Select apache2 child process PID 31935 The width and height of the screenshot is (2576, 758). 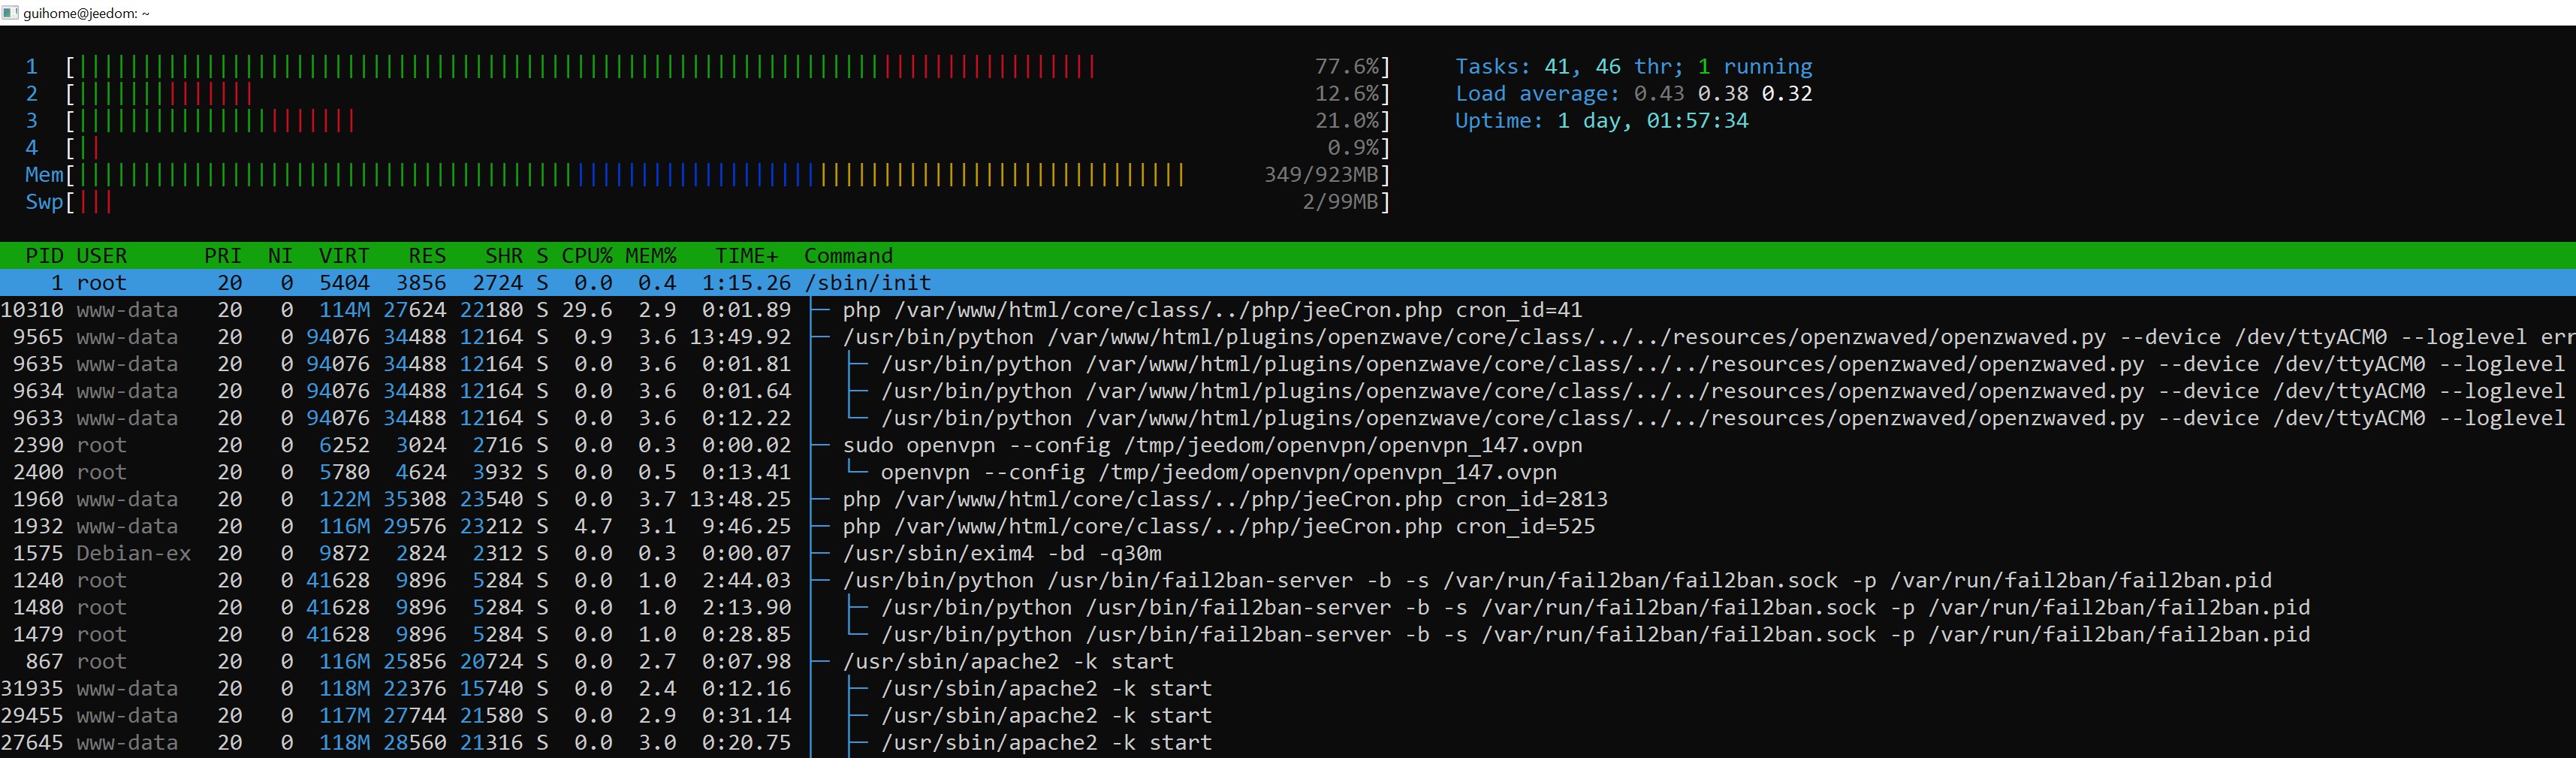(1288, 688)
